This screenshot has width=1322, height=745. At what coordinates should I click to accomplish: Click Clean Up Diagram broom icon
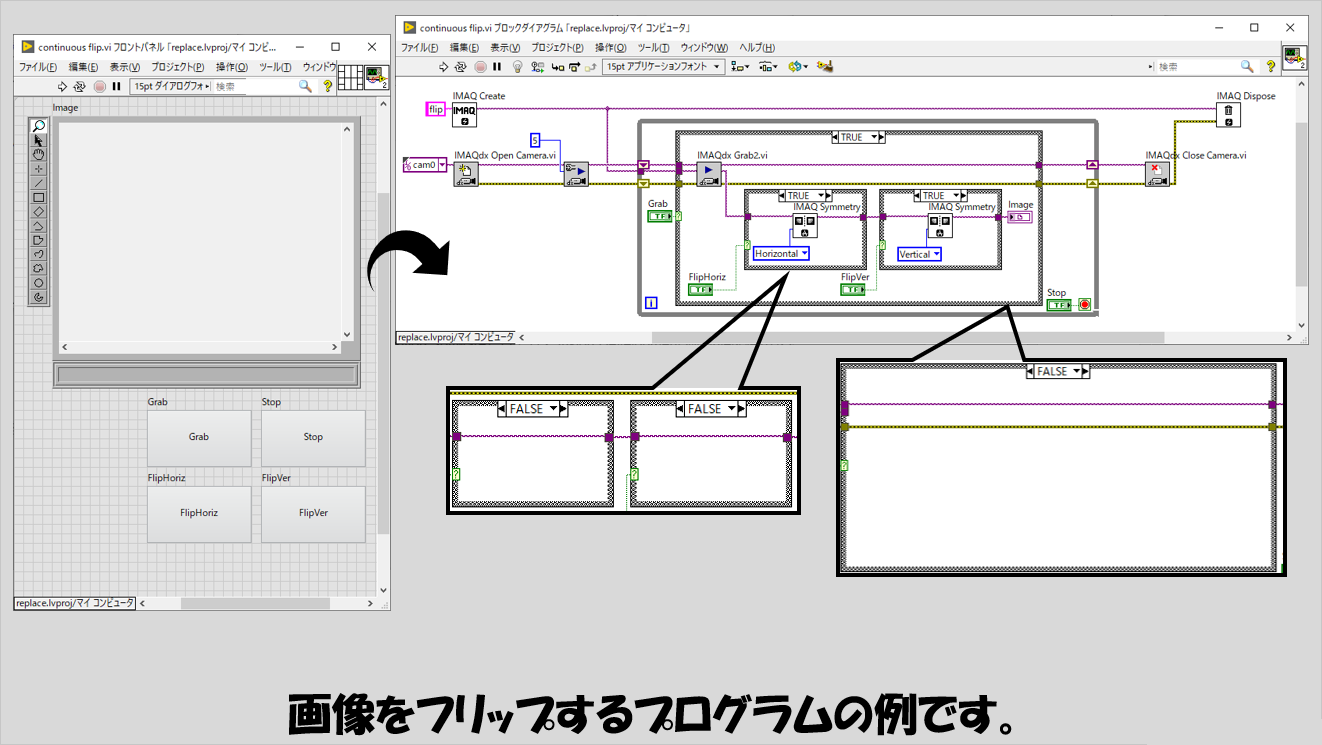(x=825, y=67)
